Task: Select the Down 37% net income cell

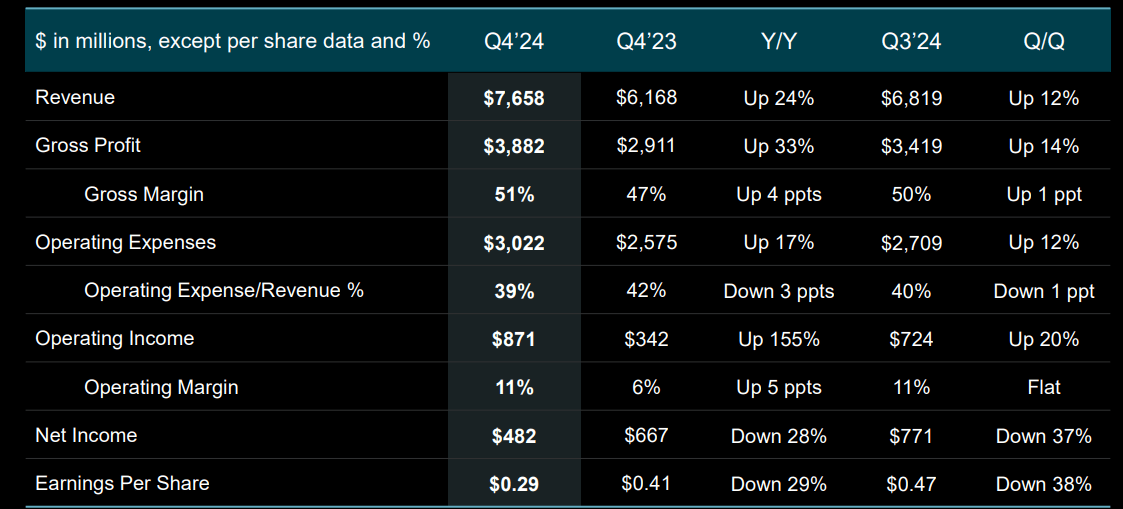Action: click(1043, 436)
